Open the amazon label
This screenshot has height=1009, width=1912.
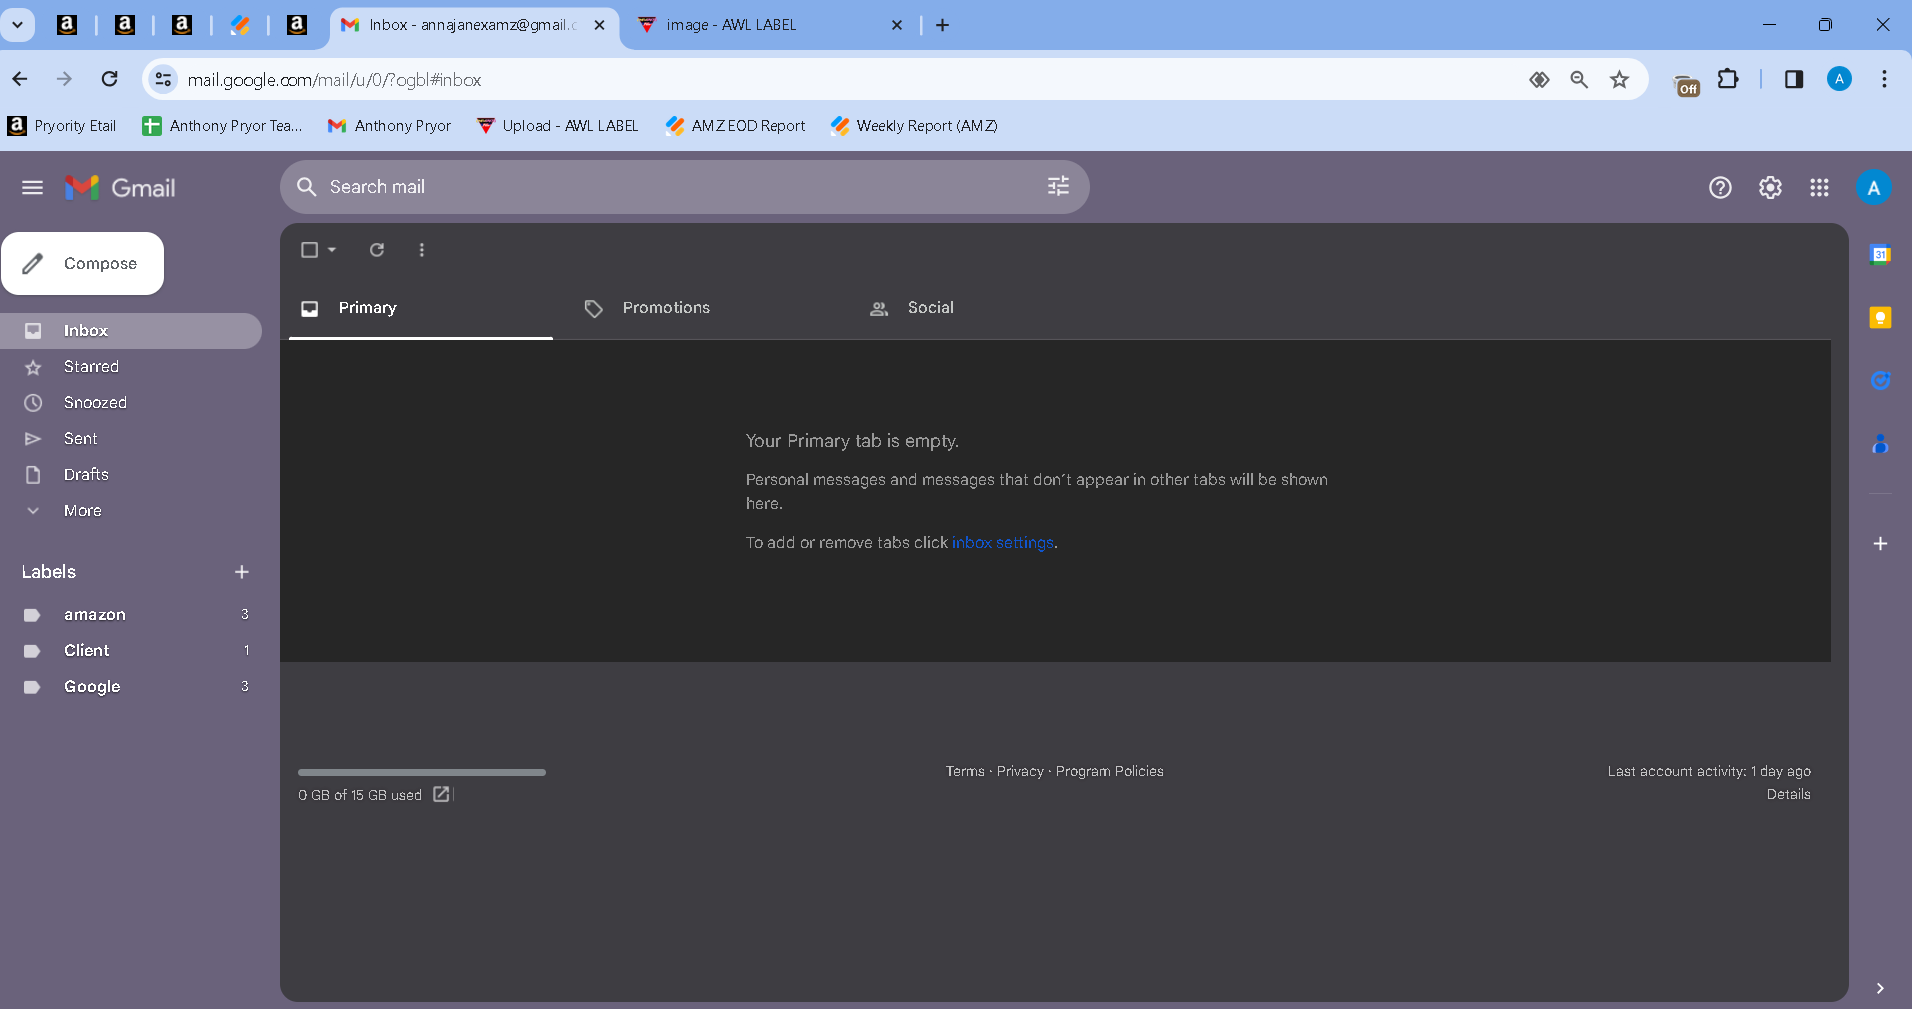point(130,615)
